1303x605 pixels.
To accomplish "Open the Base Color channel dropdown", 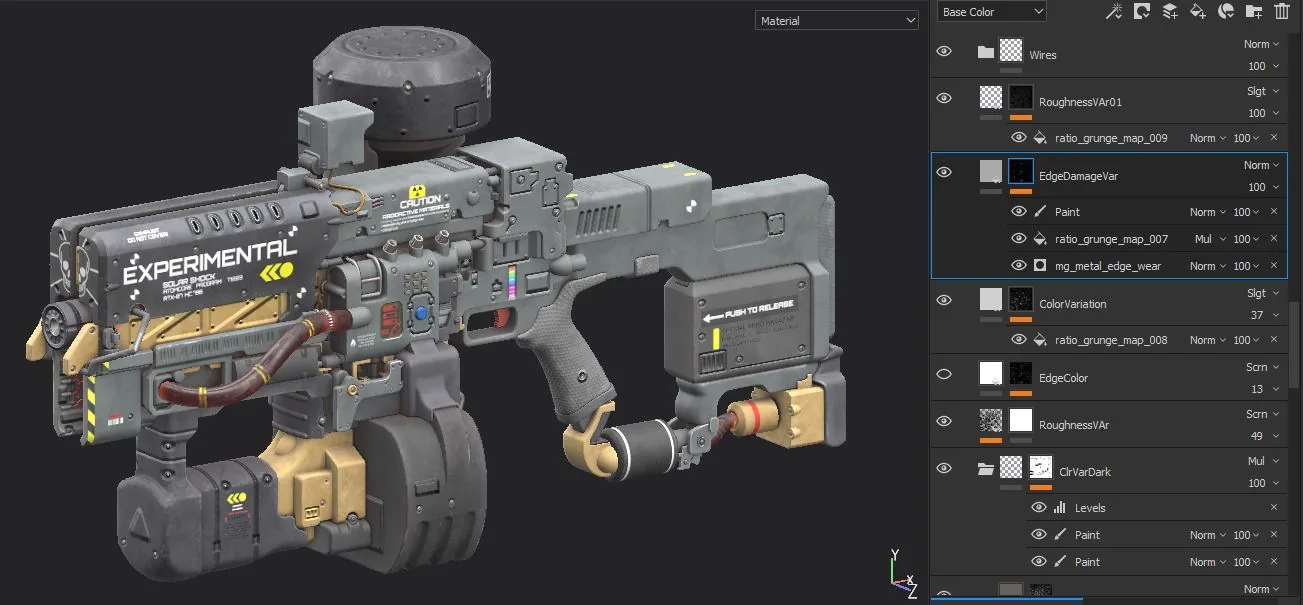I will (991, 12).
